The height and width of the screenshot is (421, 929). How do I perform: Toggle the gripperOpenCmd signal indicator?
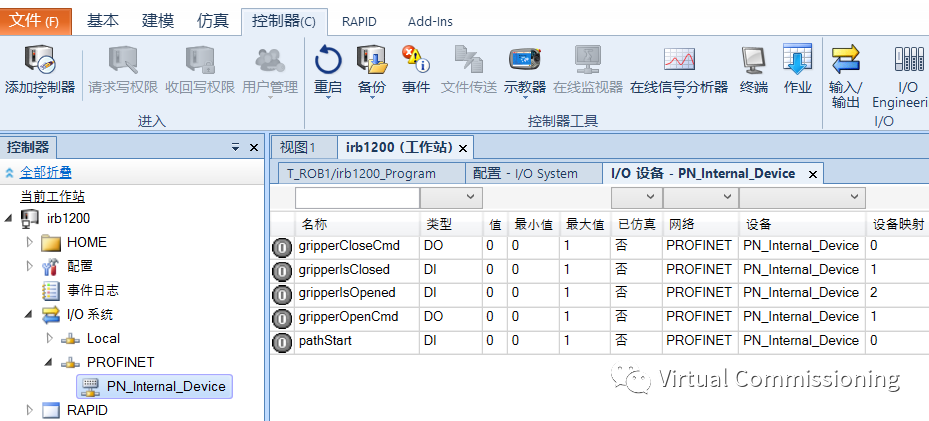(x=282, y=318)
